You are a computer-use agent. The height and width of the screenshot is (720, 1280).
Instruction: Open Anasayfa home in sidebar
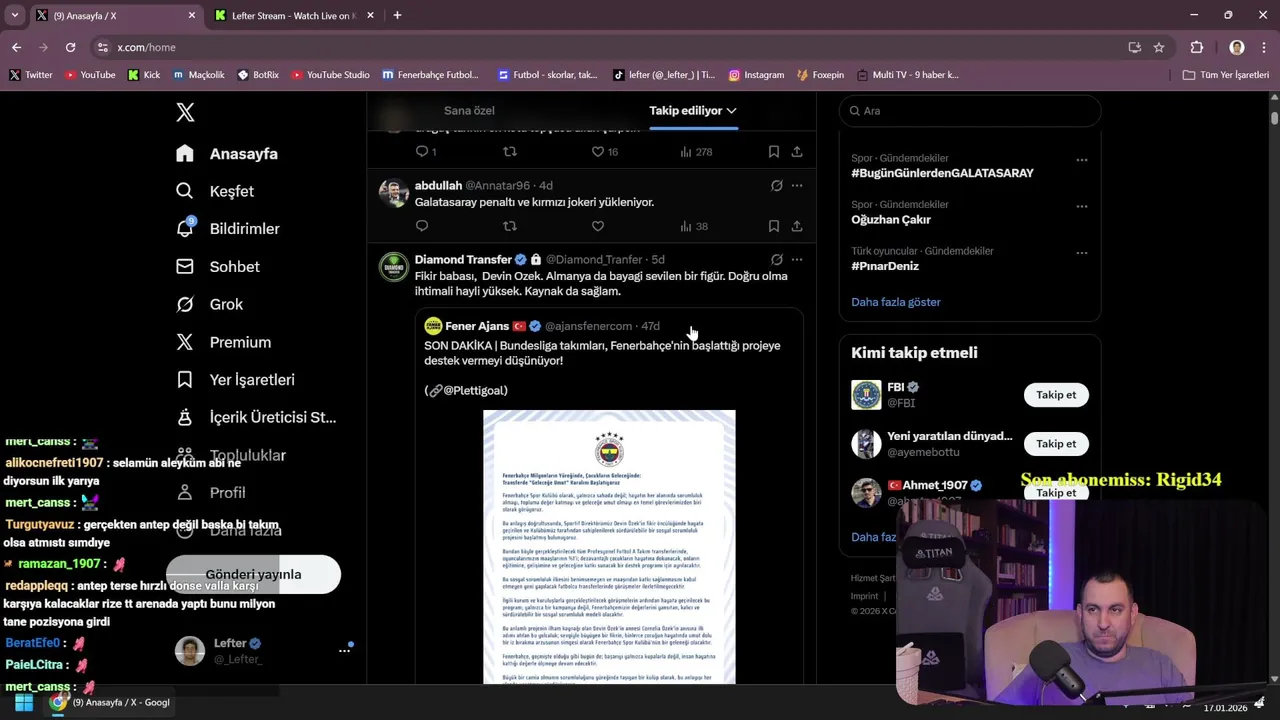point(227,154)
